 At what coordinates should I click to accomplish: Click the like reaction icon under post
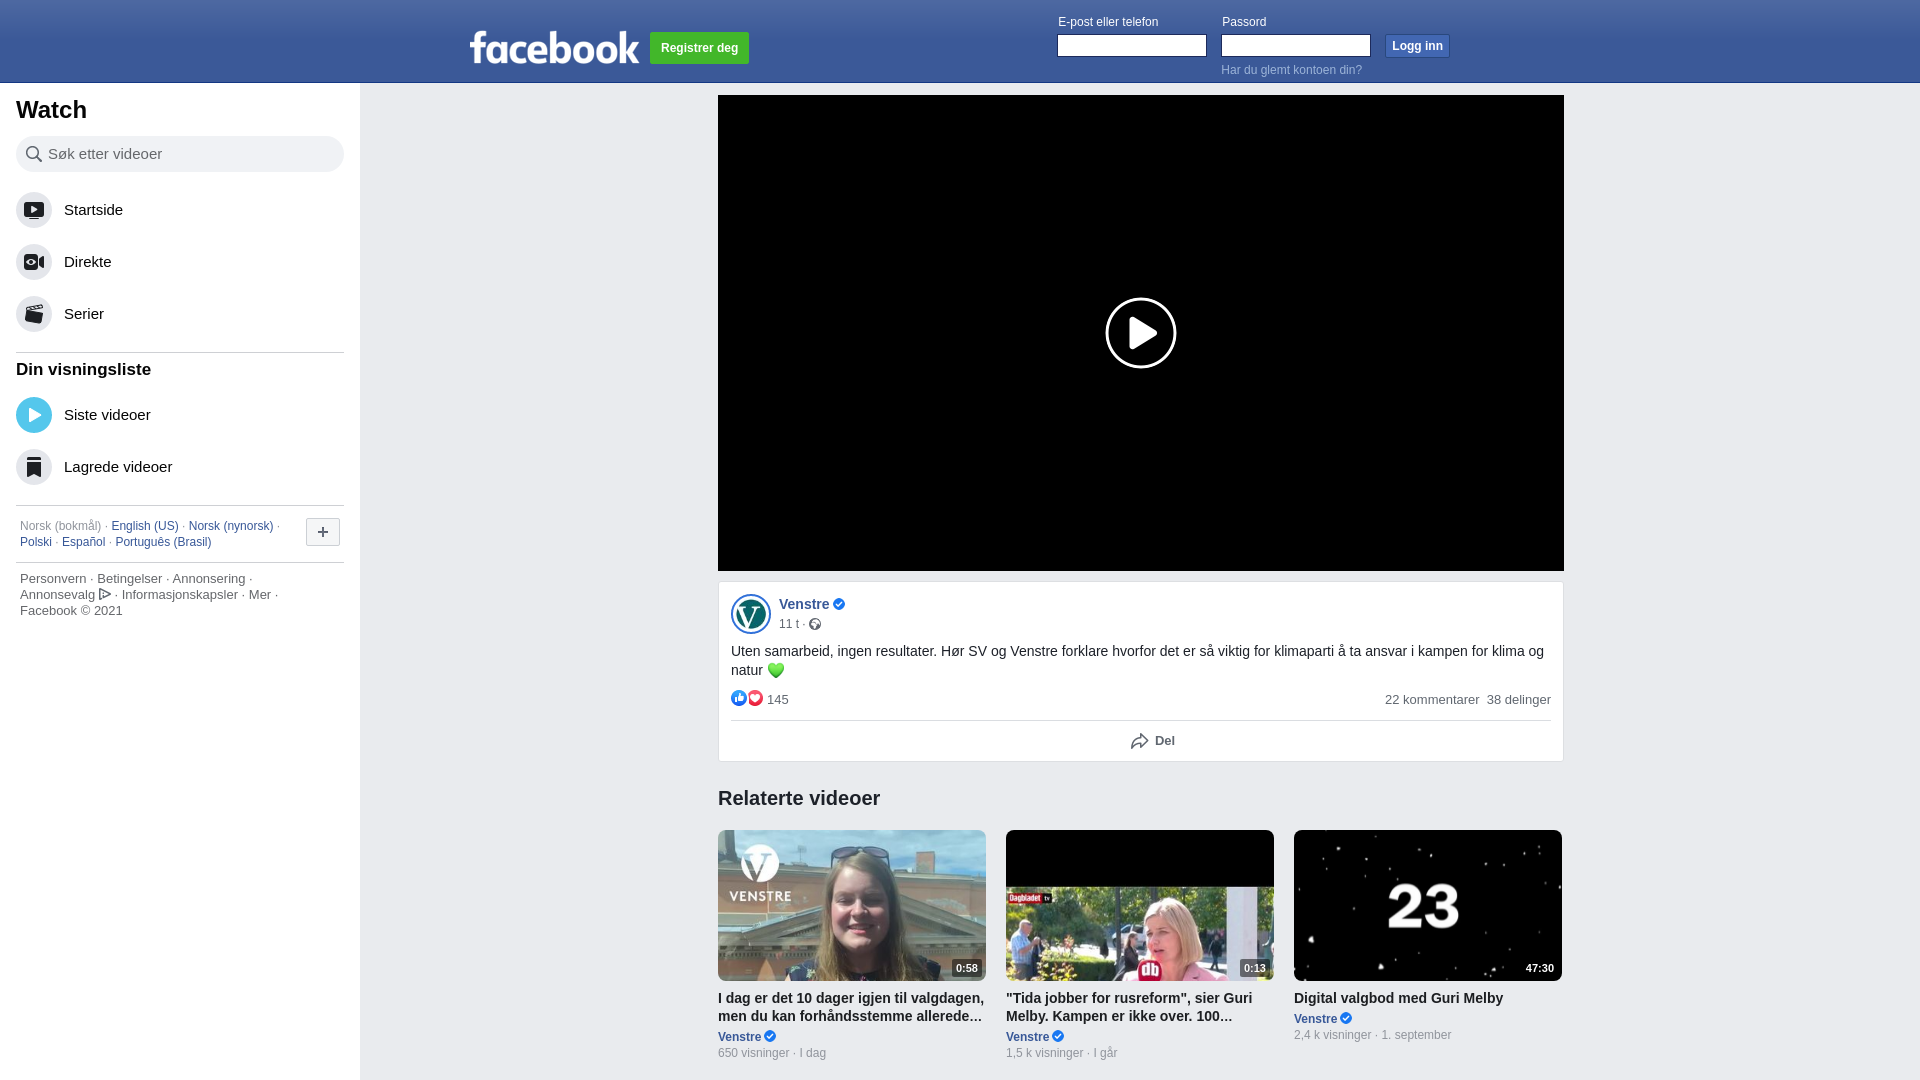coord(739,699)
